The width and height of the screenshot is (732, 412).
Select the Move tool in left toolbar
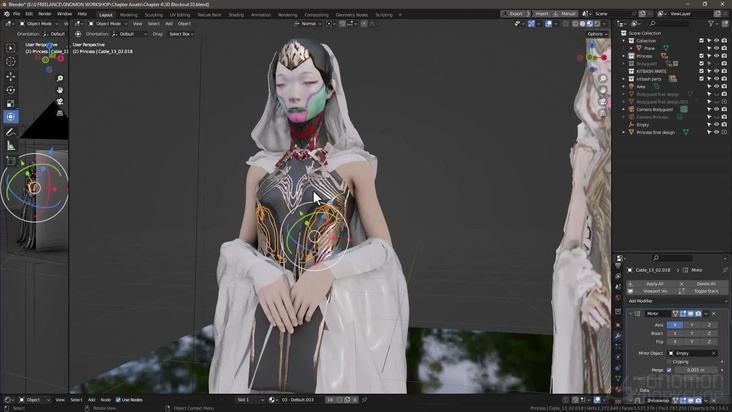tap(10, 76)
